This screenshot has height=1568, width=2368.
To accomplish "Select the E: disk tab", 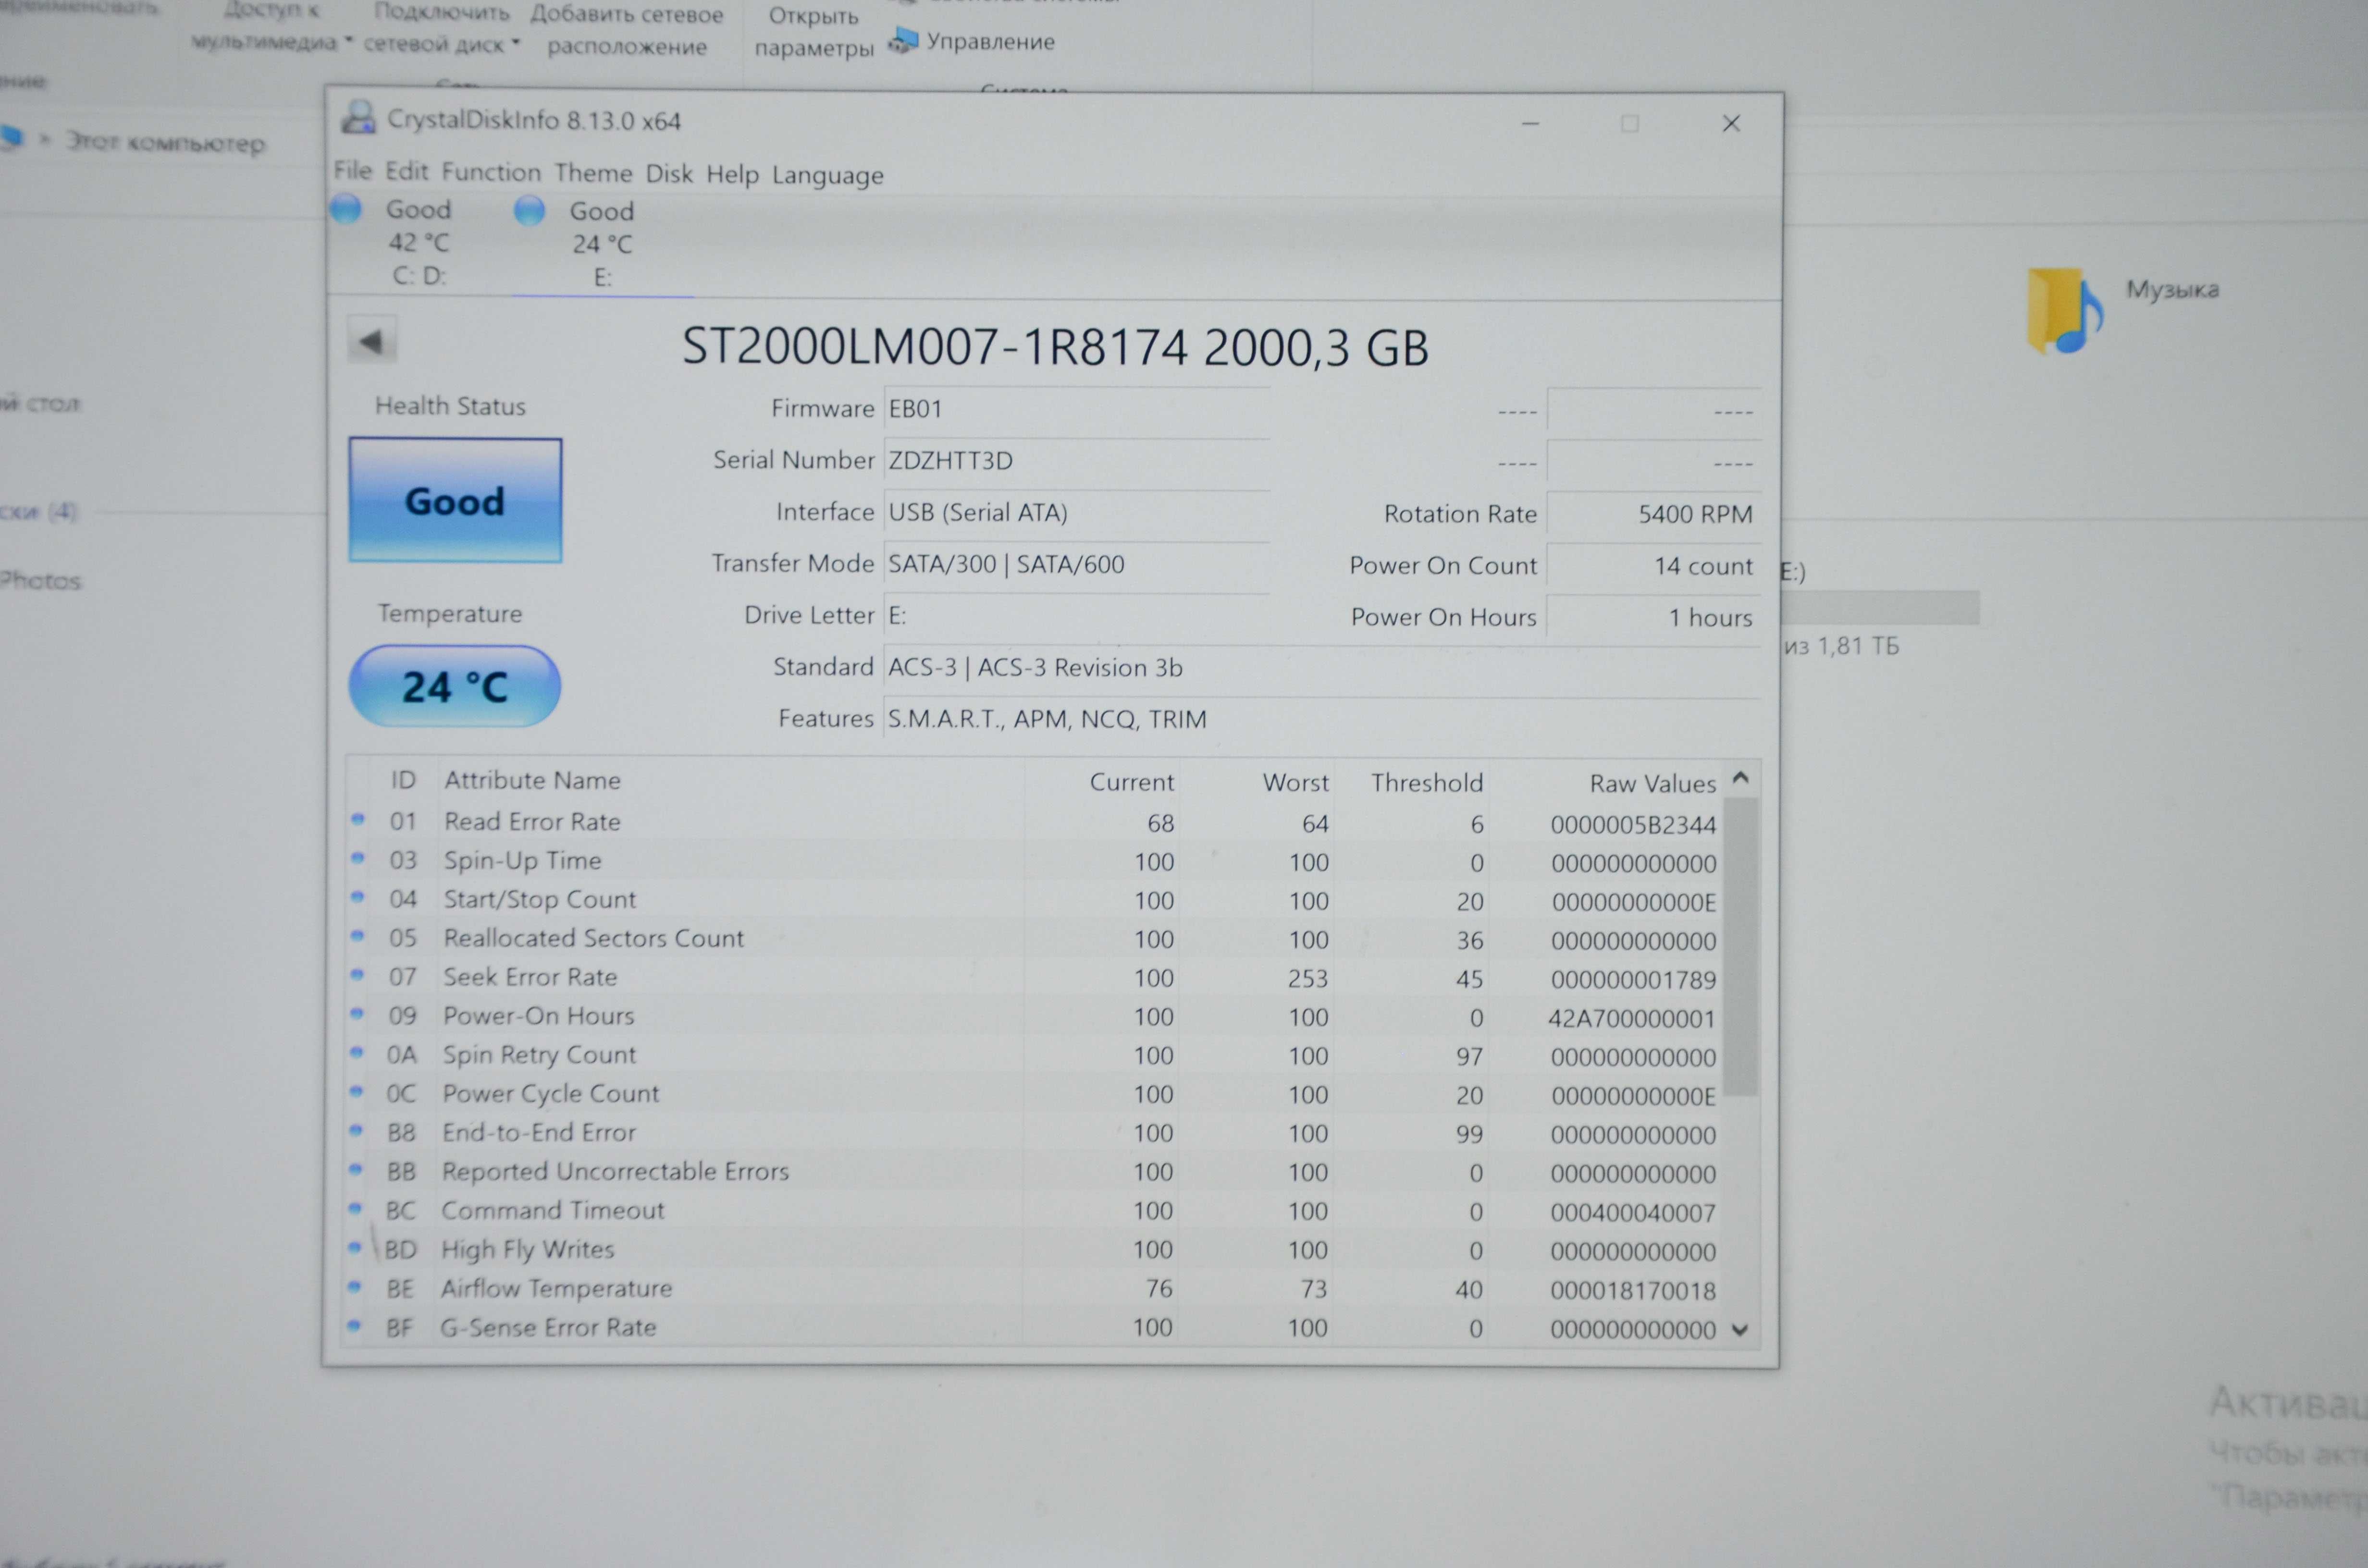I will pos(602,244).
